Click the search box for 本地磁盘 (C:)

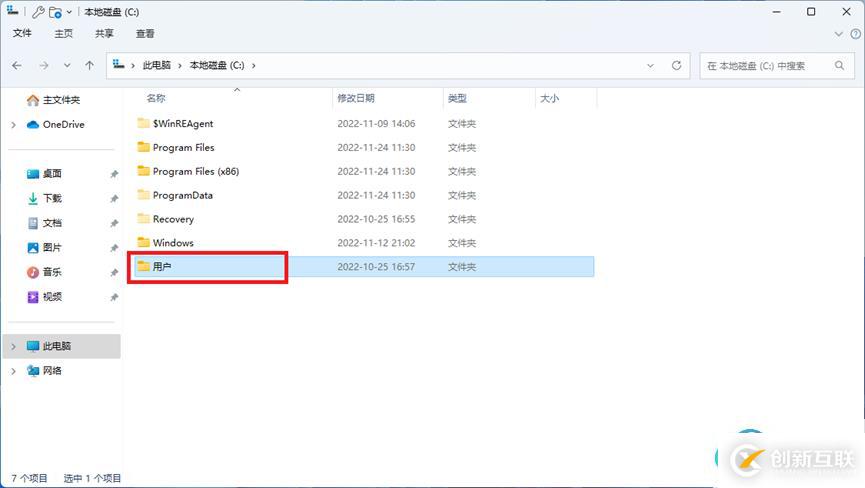point(776,66)
